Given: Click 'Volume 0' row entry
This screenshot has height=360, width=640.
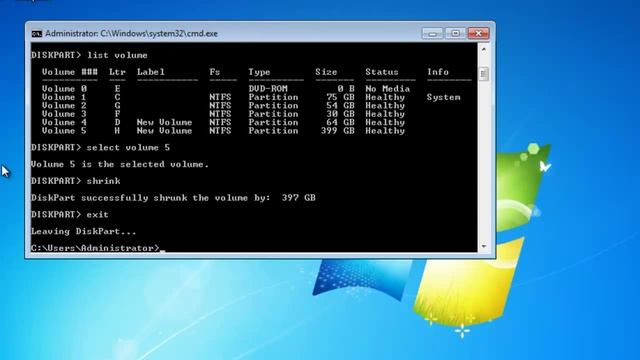Looking at the screenshot, I should [64, 89].
